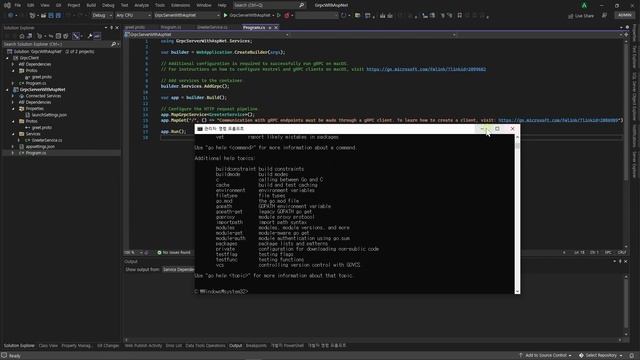
Task: Click green account avatar icon
Action: [x=584, y=5]
